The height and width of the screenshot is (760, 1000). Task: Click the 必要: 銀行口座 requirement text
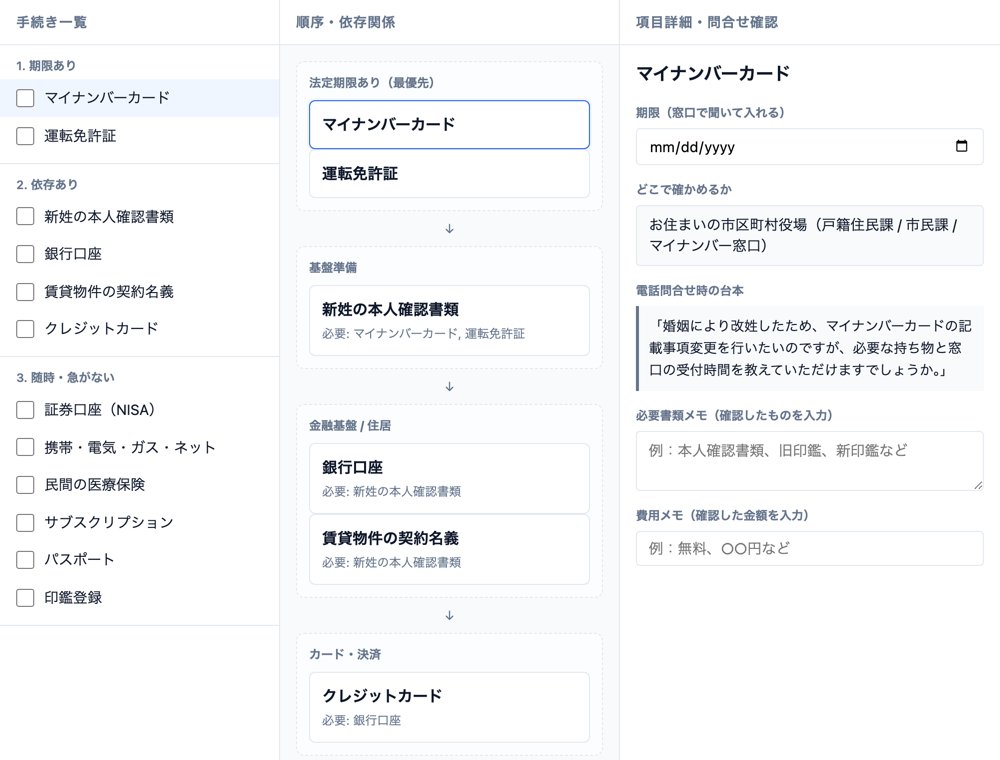(x=361, y=720)
